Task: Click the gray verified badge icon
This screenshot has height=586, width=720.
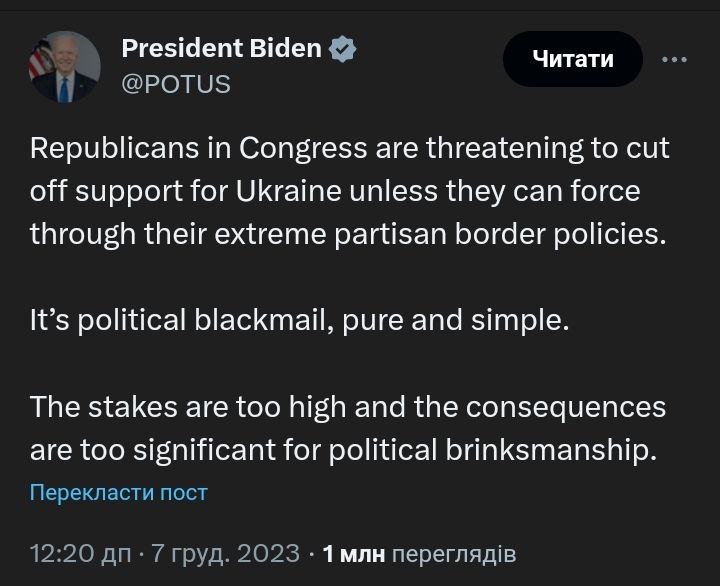Action: click(343, 48)
